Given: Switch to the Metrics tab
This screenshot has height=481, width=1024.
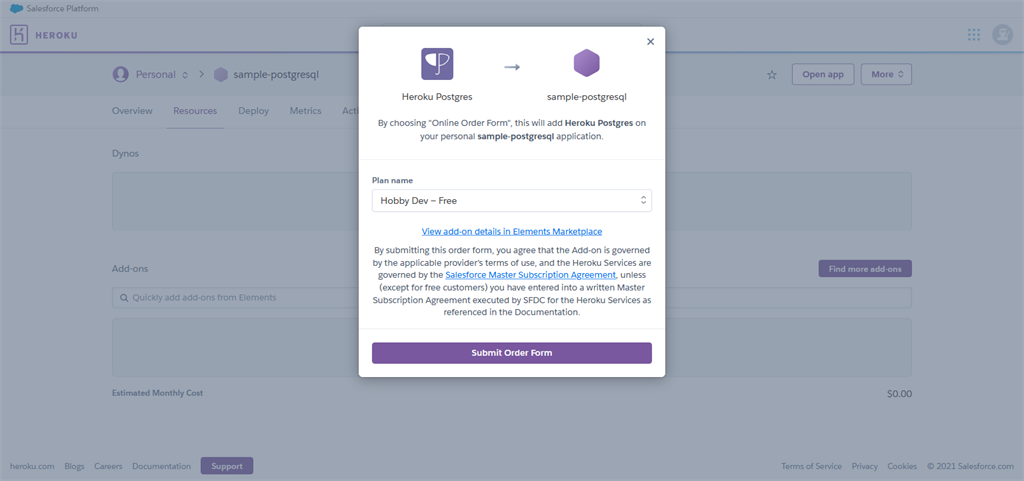Looking at the screenshot, I should click(306, 111).
